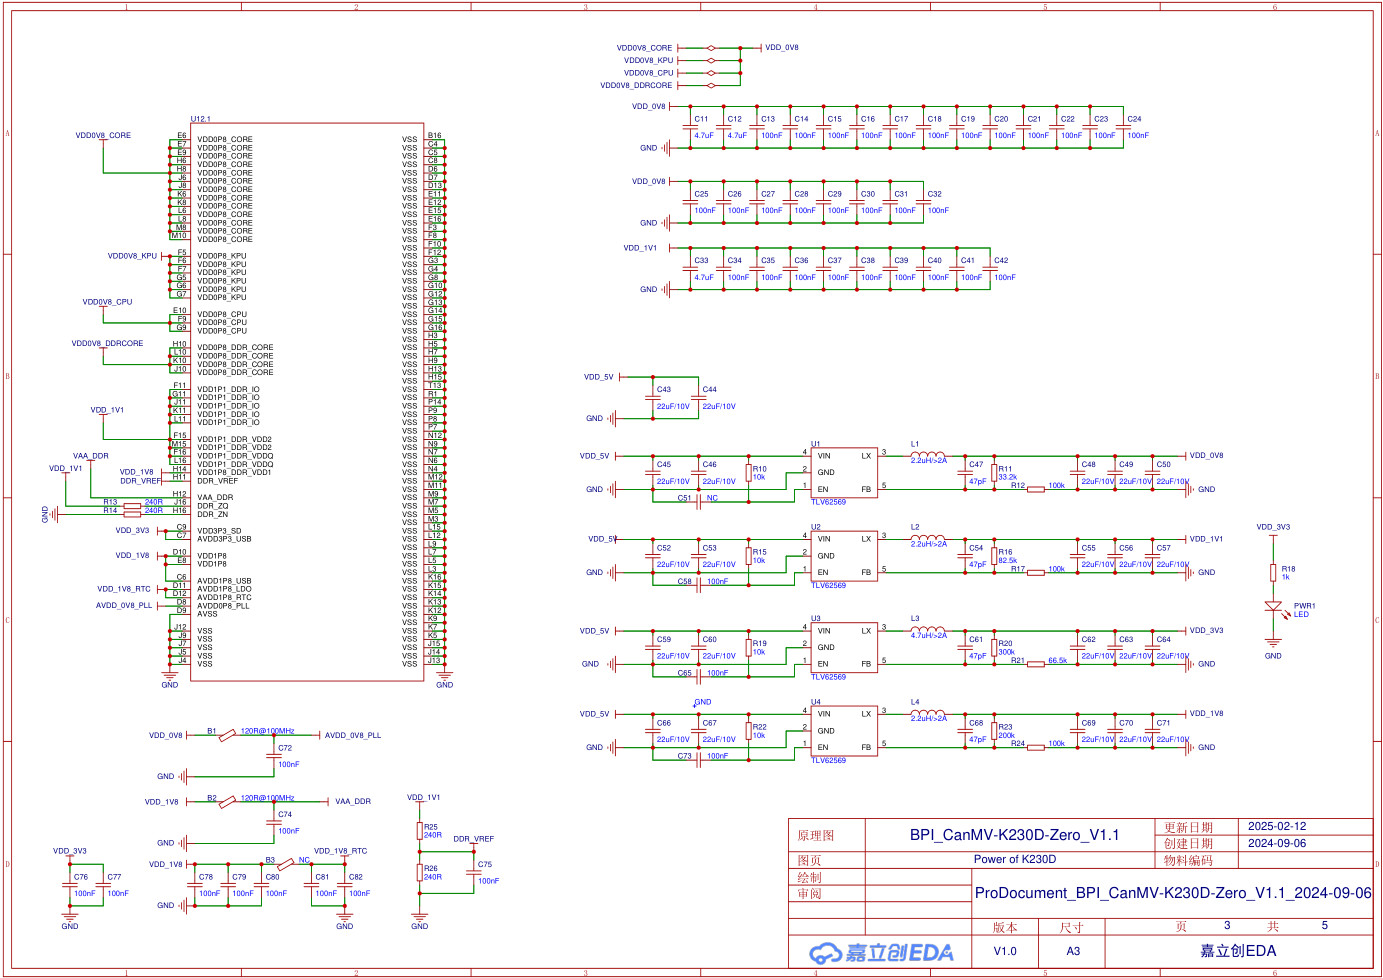Select the U2 TLV62569 regulator block
This screenshot has width=1383, height=978.
pyautogui.click(x=844, y=556)
